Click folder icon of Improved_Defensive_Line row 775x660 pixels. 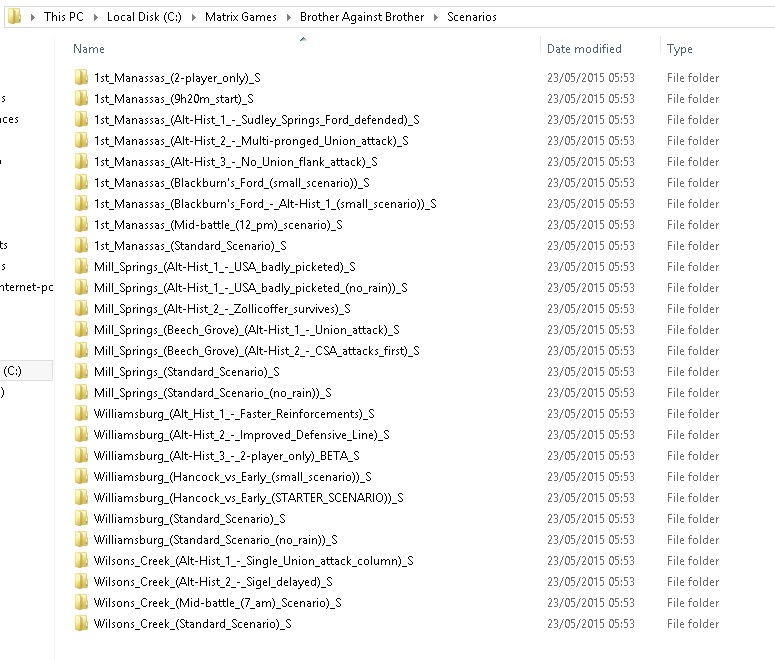(82, 435)
